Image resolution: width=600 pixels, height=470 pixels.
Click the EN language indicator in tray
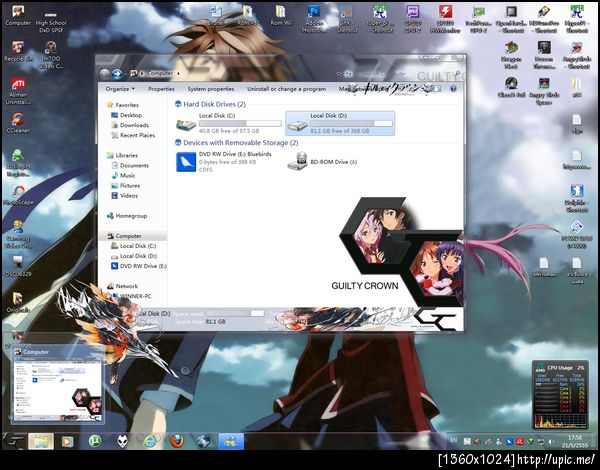(x=453, y=441)
